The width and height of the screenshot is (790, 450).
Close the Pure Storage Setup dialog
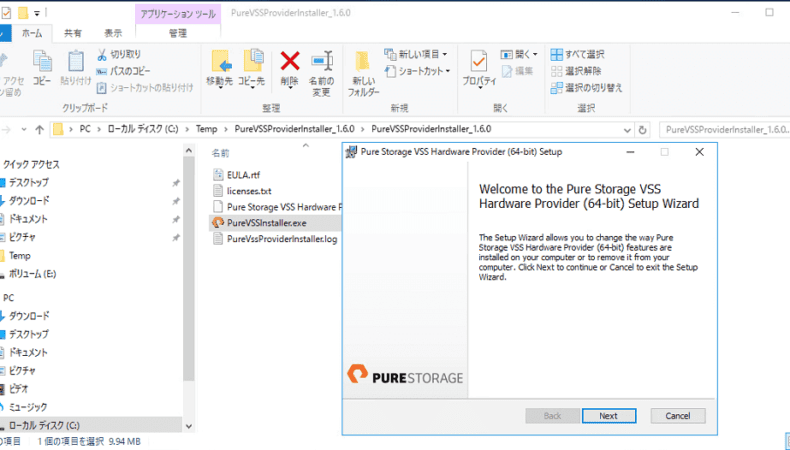coord(699,152)
